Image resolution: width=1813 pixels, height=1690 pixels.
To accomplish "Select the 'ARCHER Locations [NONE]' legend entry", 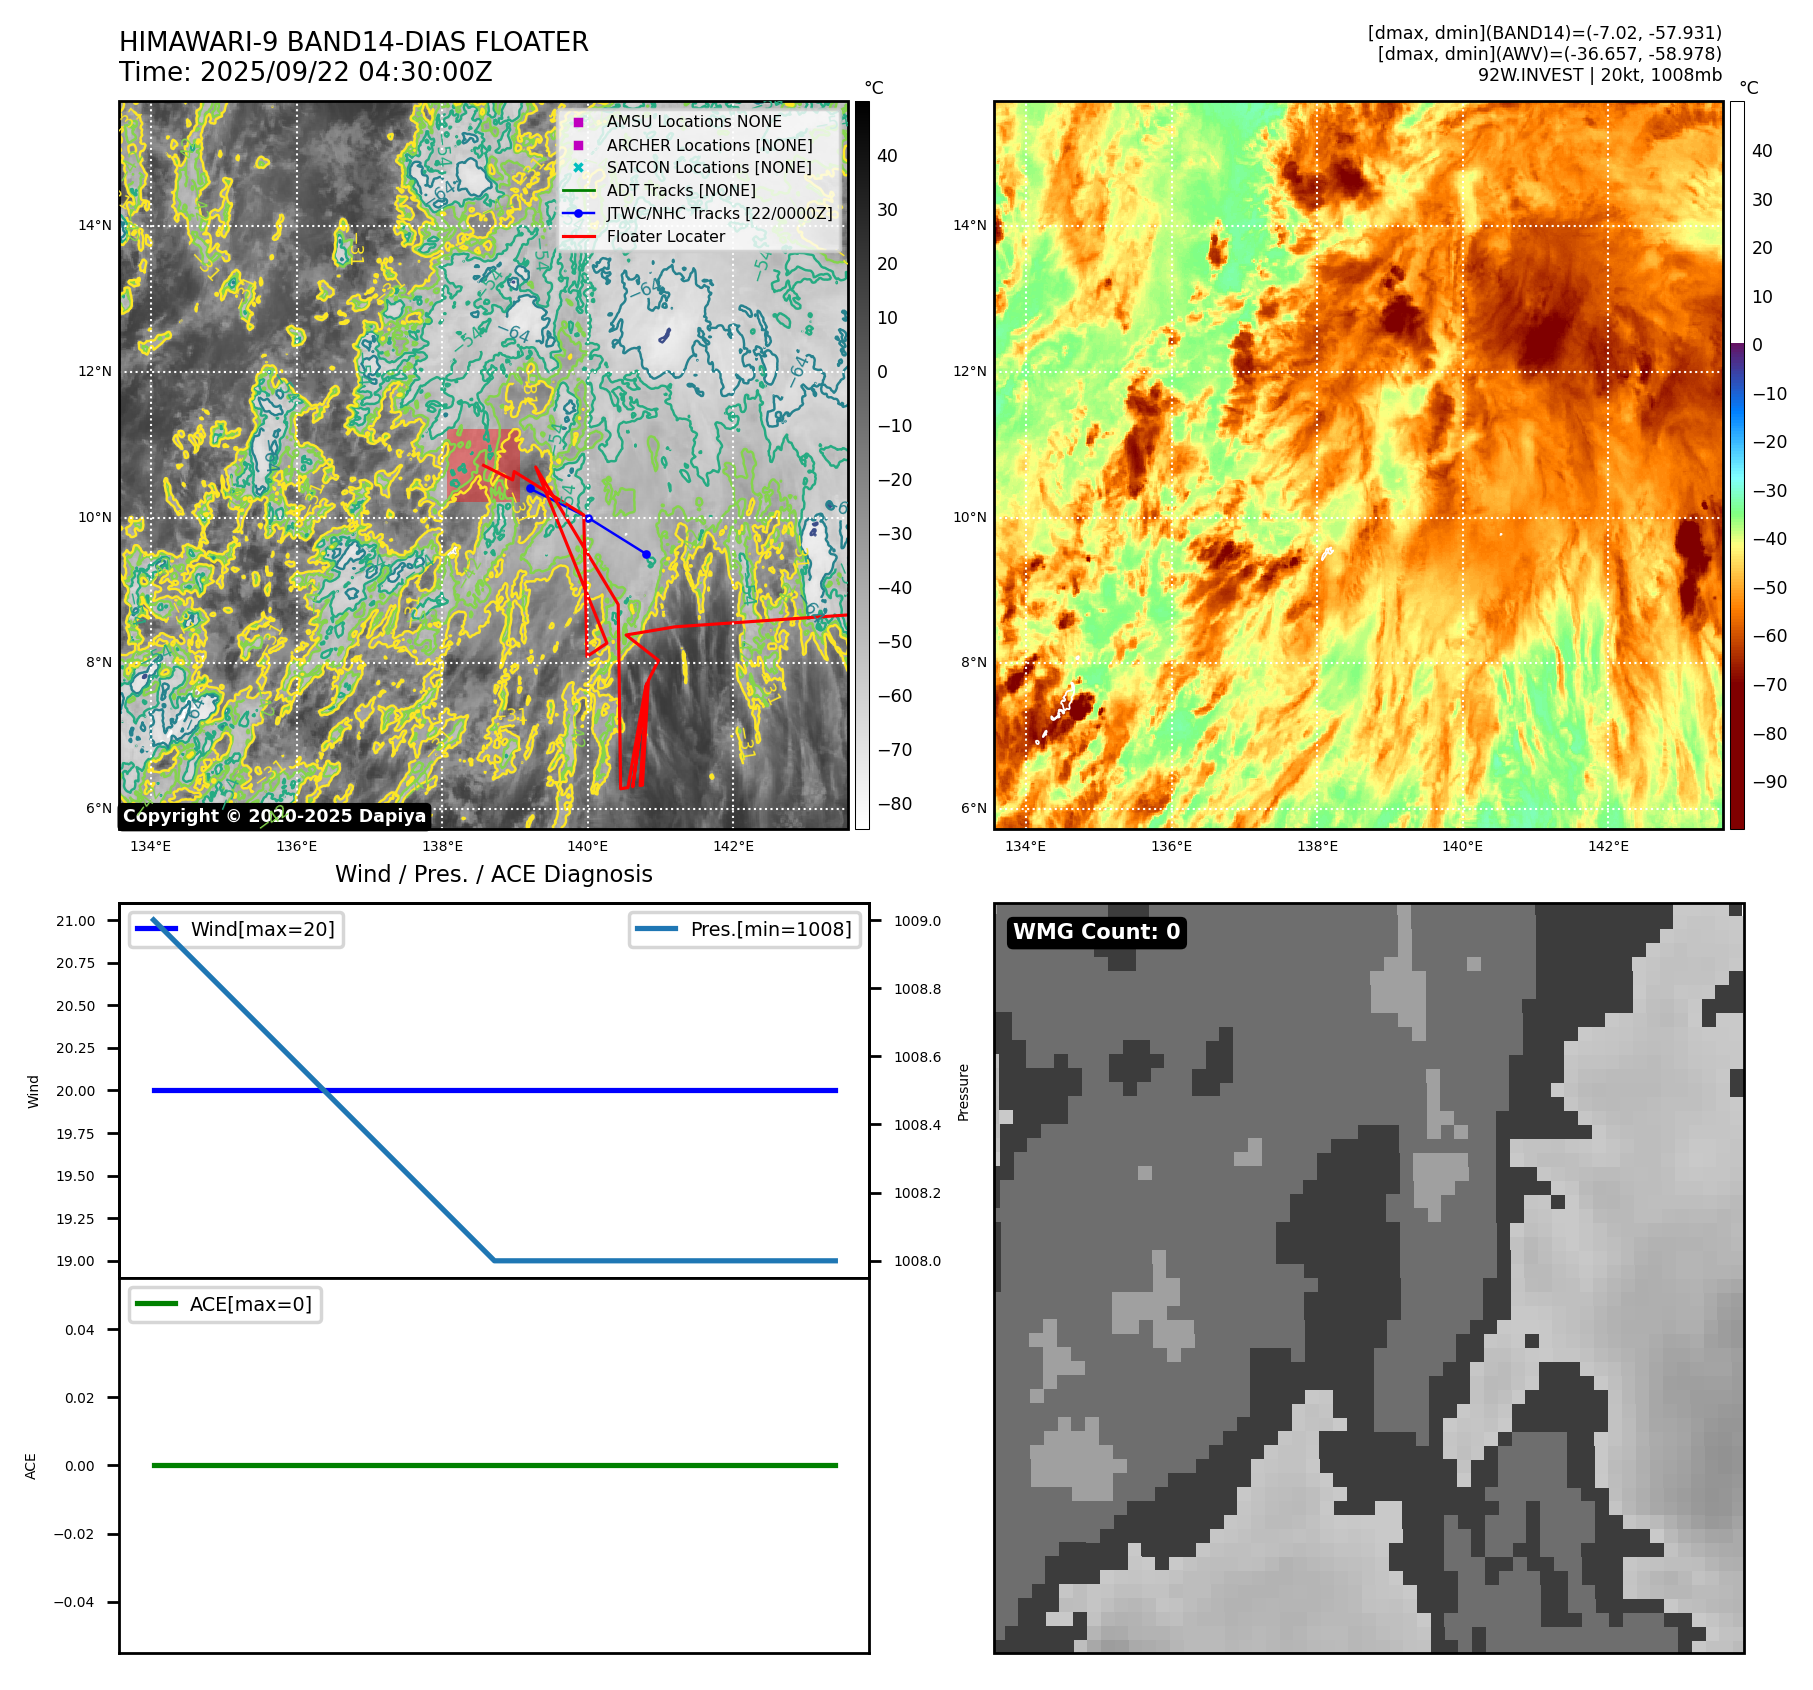I will click(709, 145).
